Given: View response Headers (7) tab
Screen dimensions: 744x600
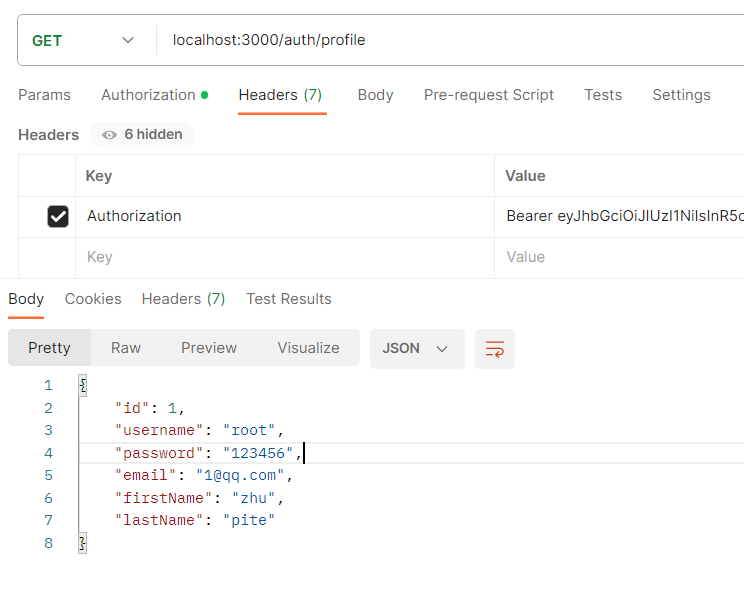Looking at the screenshot, I should coord(183,299).
